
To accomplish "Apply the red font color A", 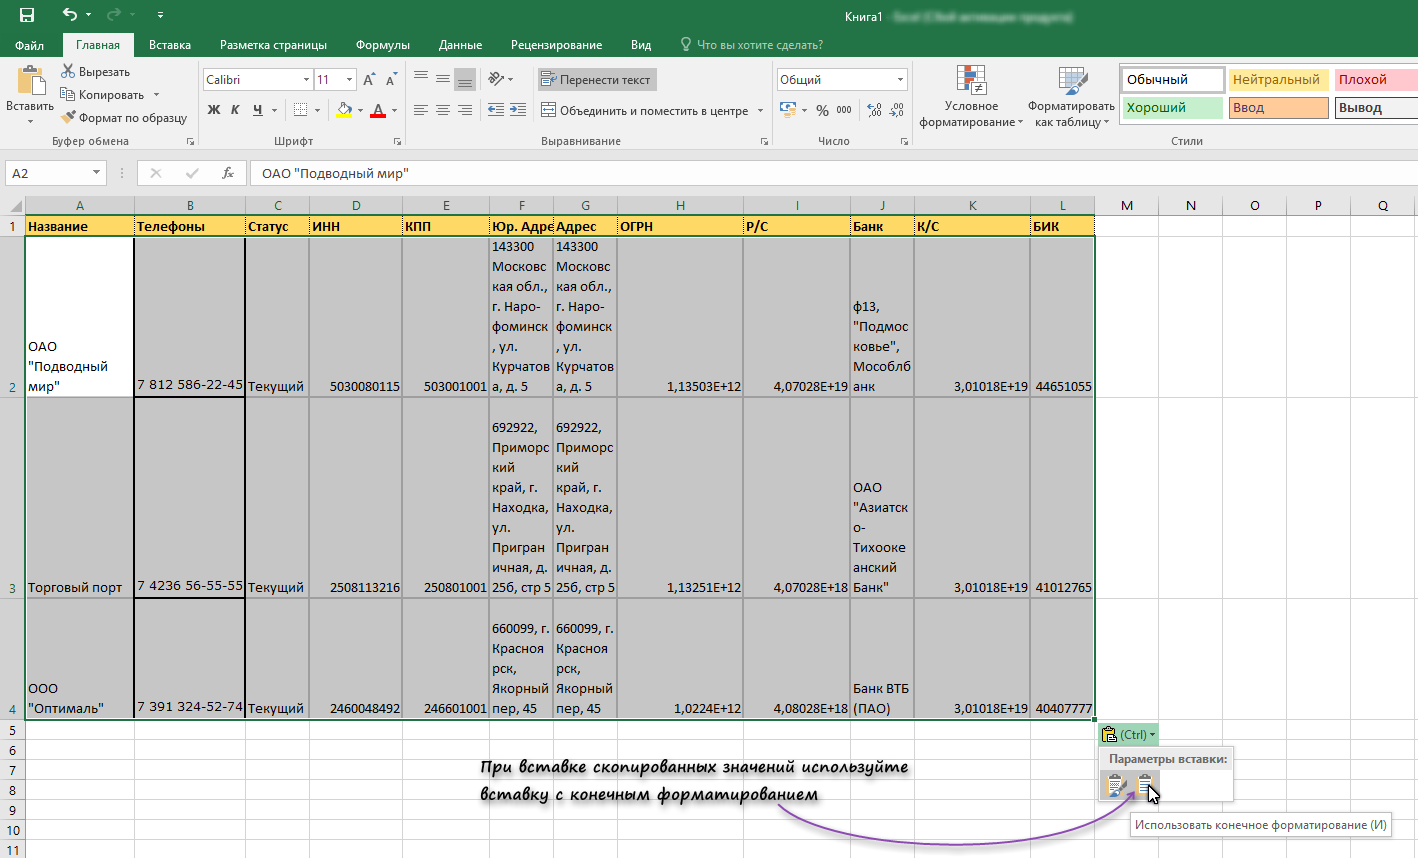I will pyautogui.click(x=378, y=110).
